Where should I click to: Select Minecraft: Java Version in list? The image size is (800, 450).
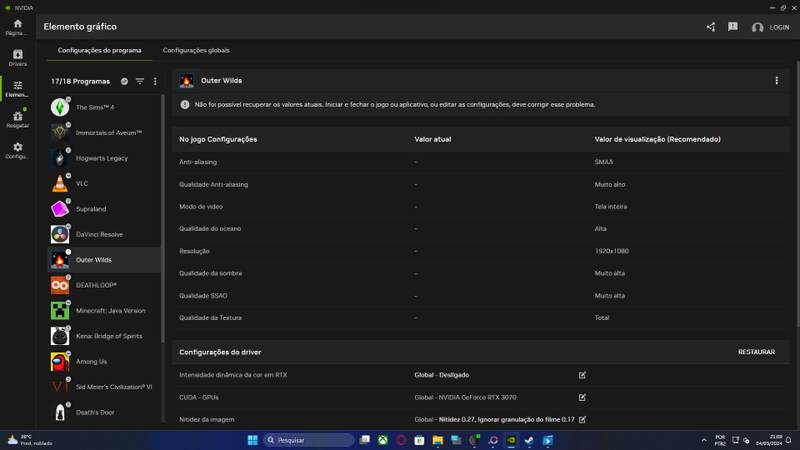tap(105, 311)
